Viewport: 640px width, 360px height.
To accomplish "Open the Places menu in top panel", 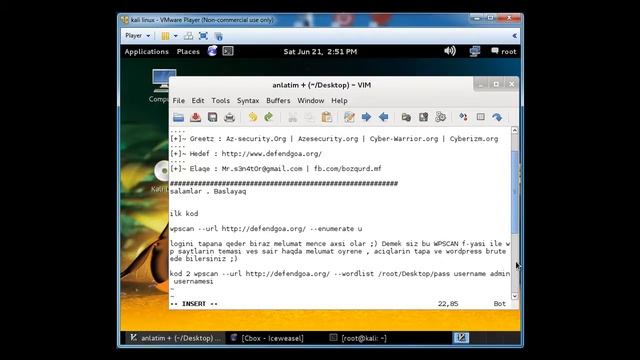I will tap(188, 51).
